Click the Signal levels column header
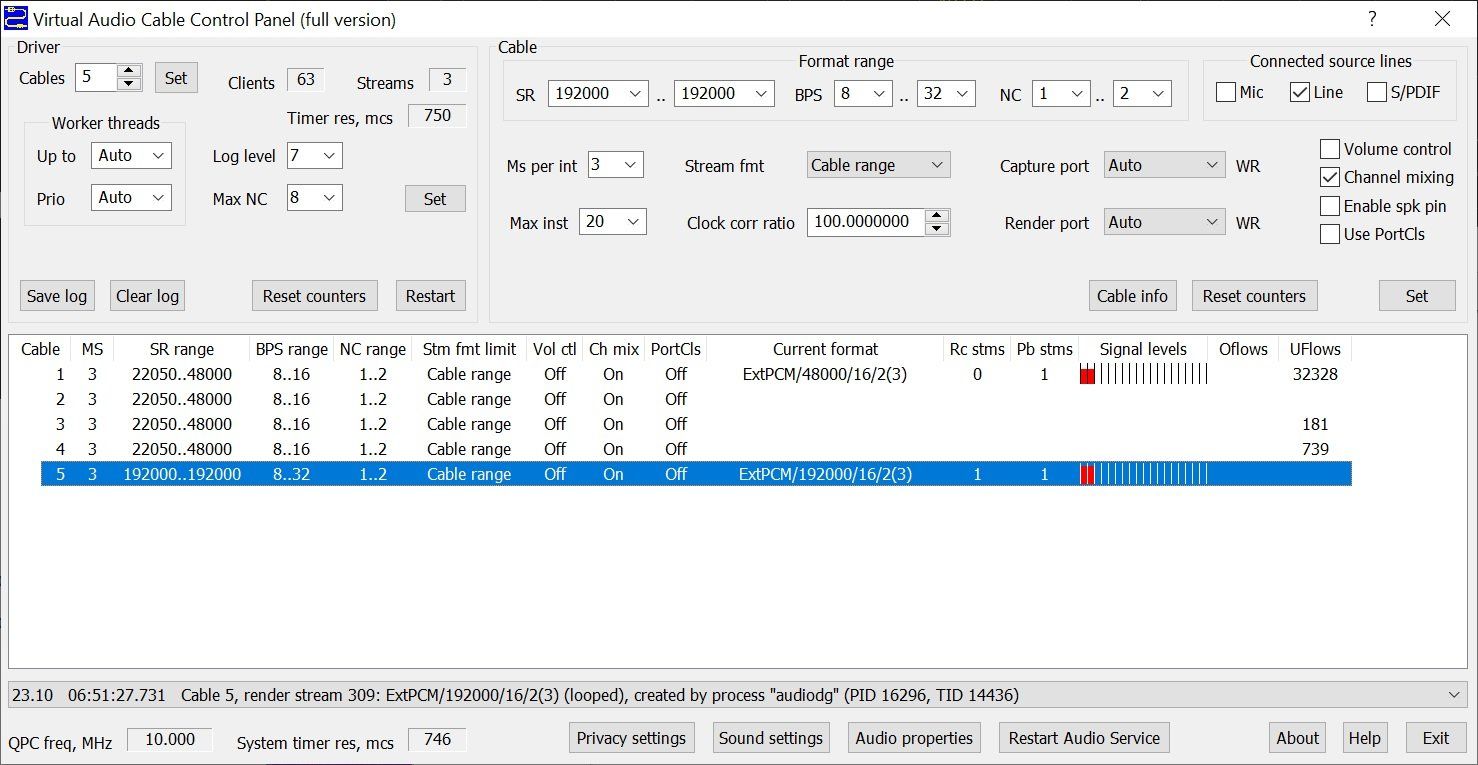This screenshot has width=1478, height=765. tap(1142, 349)
